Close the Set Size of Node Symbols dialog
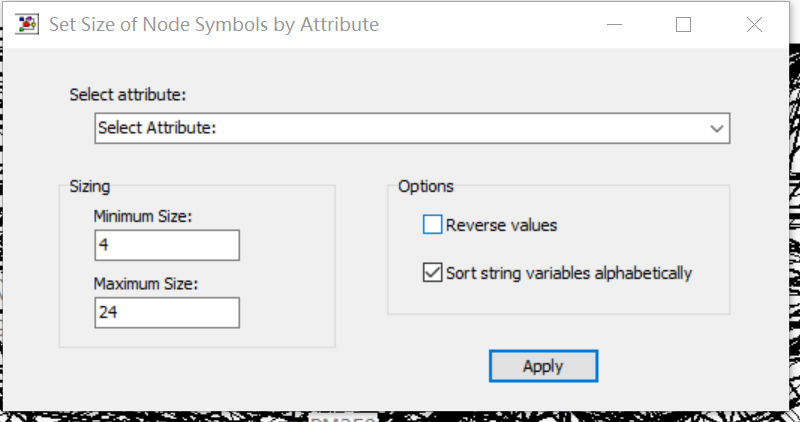Viewport: 800px width, 422px height. 755,25
